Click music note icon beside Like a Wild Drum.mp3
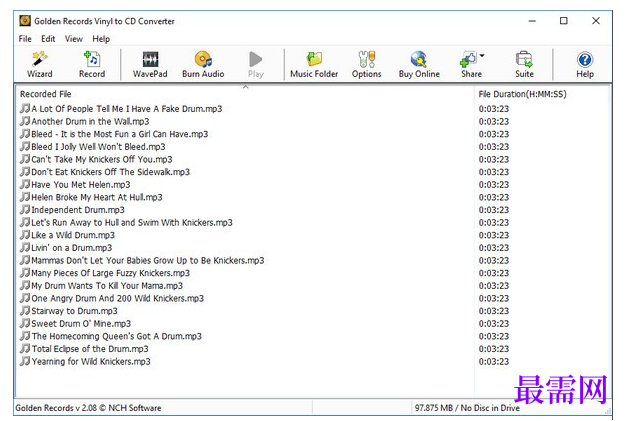 [25, 235]
